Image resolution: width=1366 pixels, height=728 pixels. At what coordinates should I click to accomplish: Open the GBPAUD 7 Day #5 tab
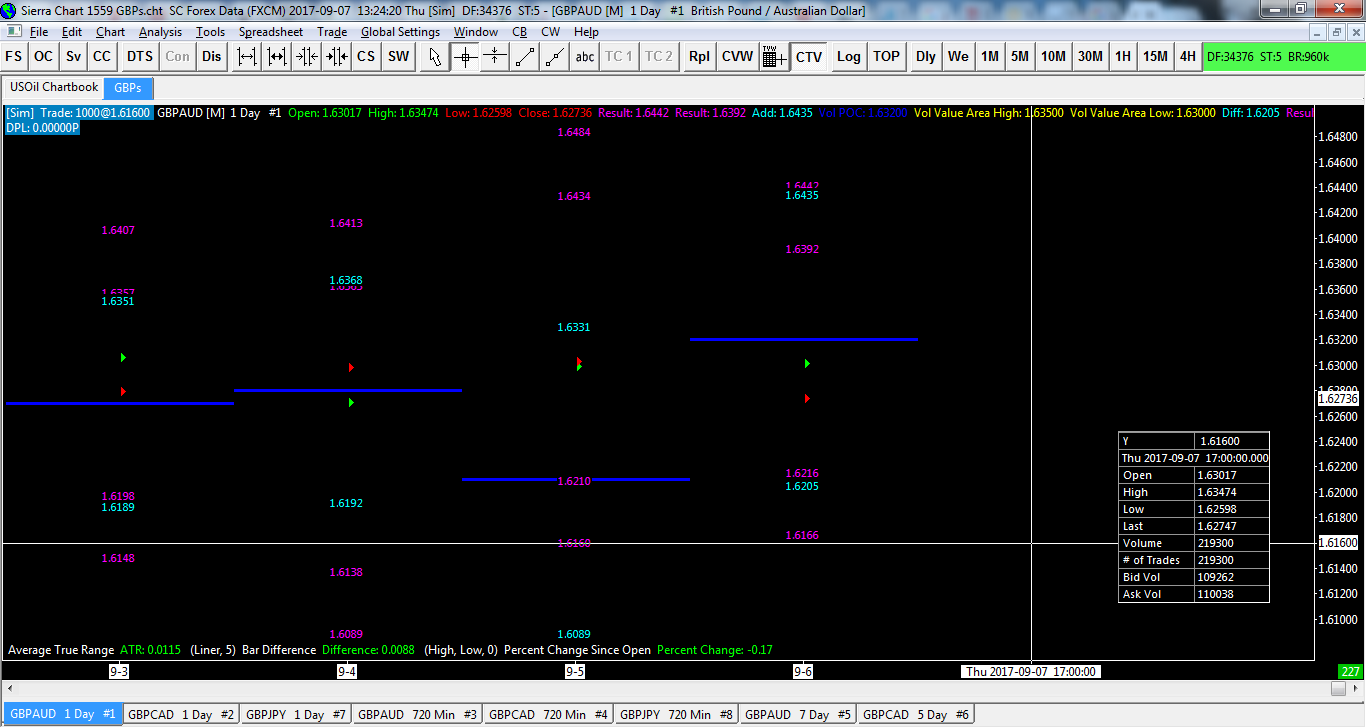[798, 715]
